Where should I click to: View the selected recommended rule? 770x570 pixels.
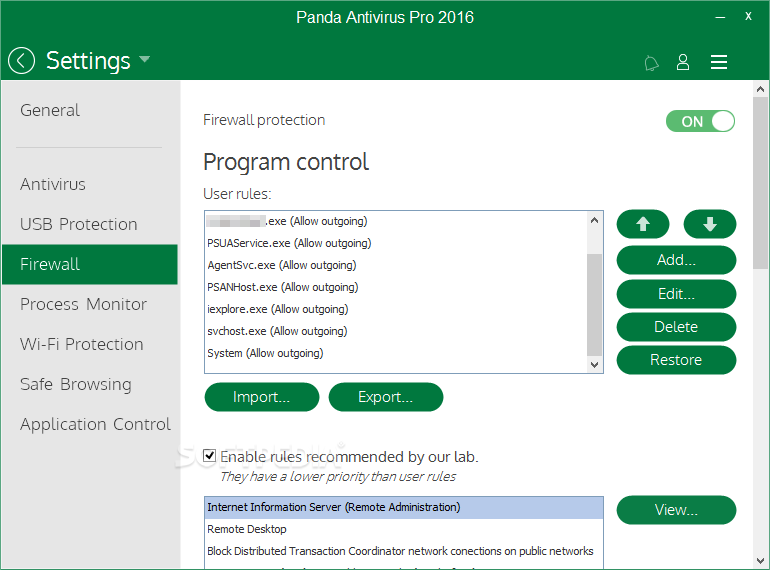(x=676, y=510)
